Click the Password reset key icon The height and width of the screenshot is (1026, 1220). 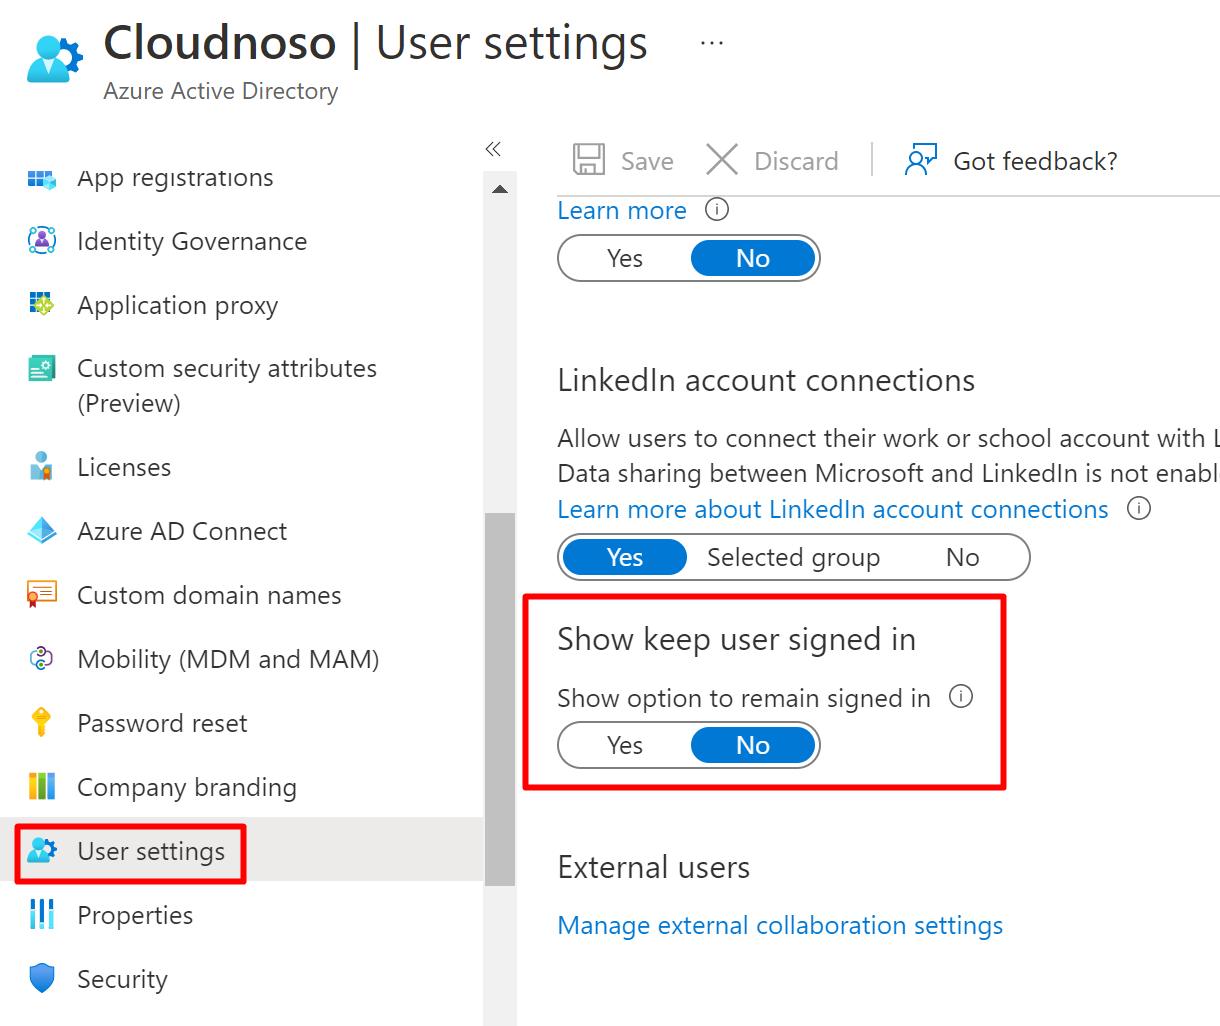click(x=42, y=722)
